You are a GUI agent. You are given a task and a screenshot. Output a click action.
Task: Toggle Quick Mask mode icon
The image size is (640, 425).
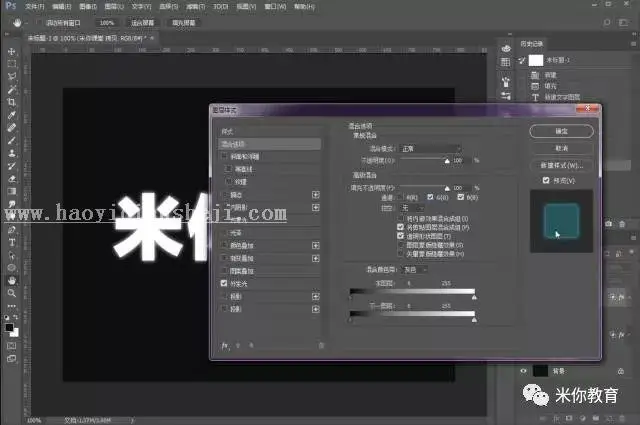11,346
